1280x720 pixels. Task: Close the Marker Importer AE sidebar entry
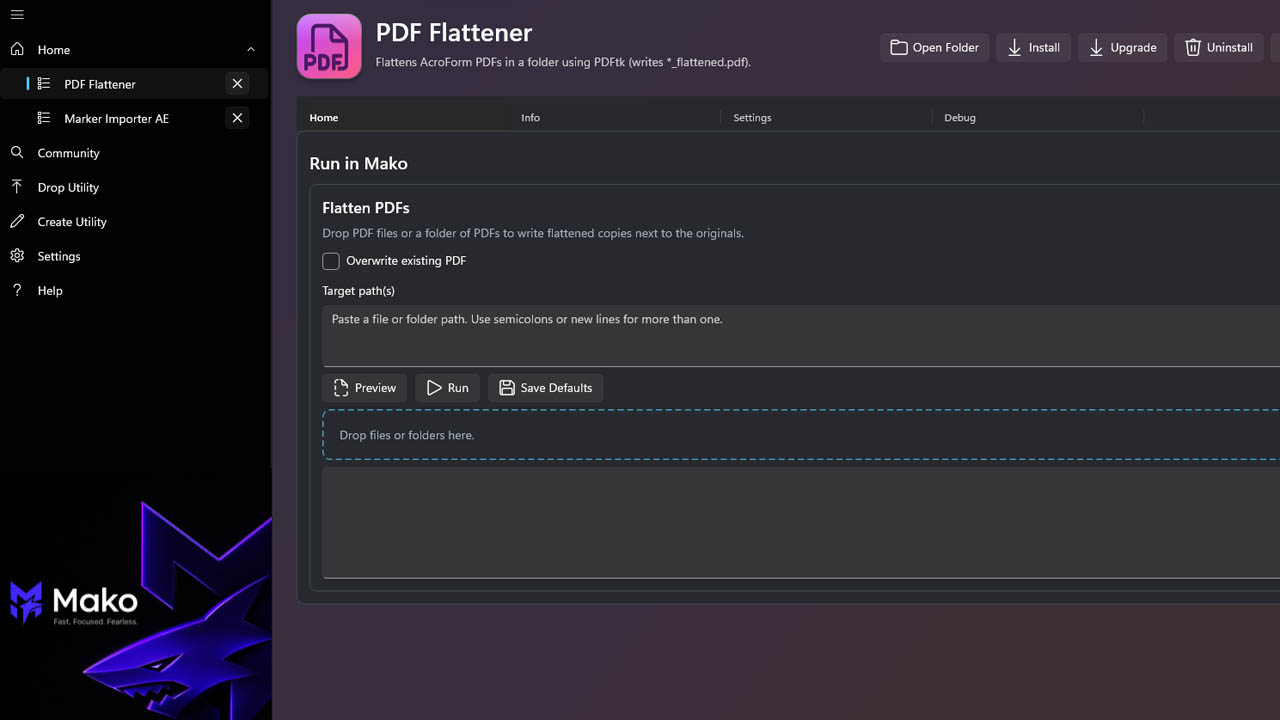(x=237, y=118)
